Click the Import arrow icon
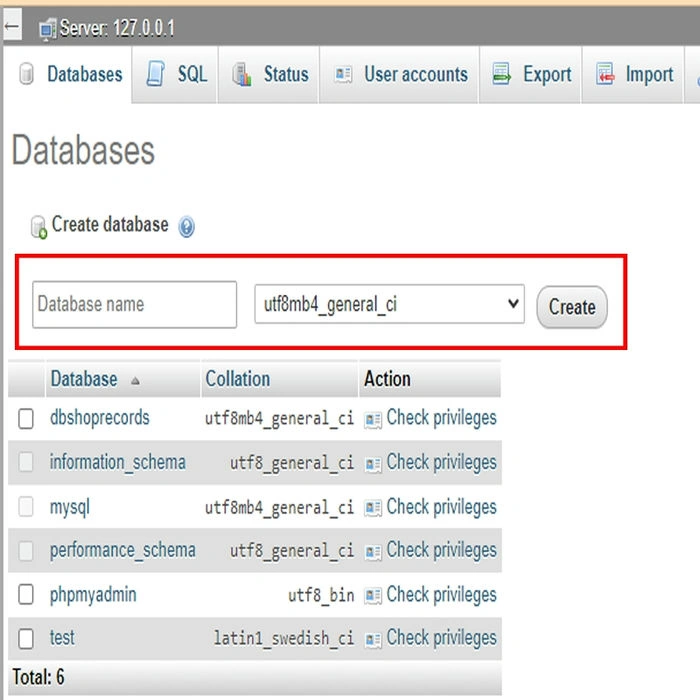 point(605,74)
